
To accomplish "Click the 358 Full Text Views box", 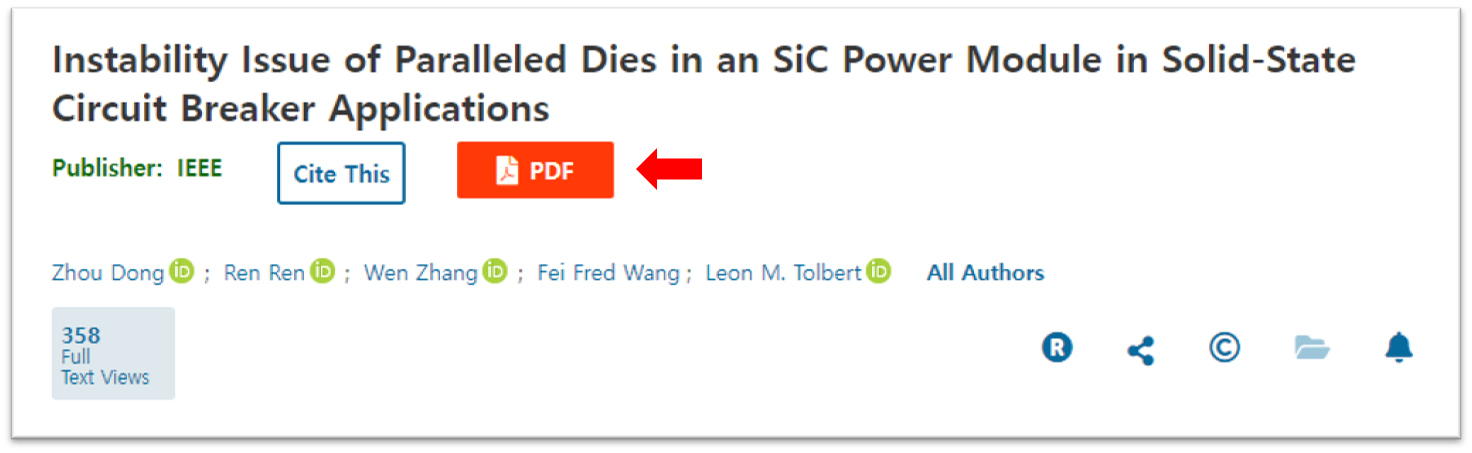I will click(113, 354).
